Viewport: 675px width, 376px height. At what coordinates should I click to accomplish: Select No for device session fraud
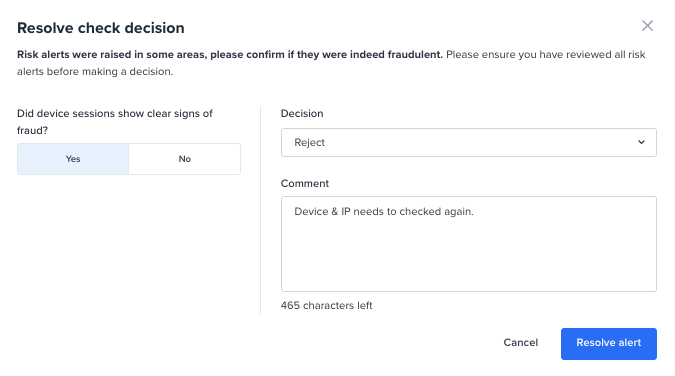point(185,159)
